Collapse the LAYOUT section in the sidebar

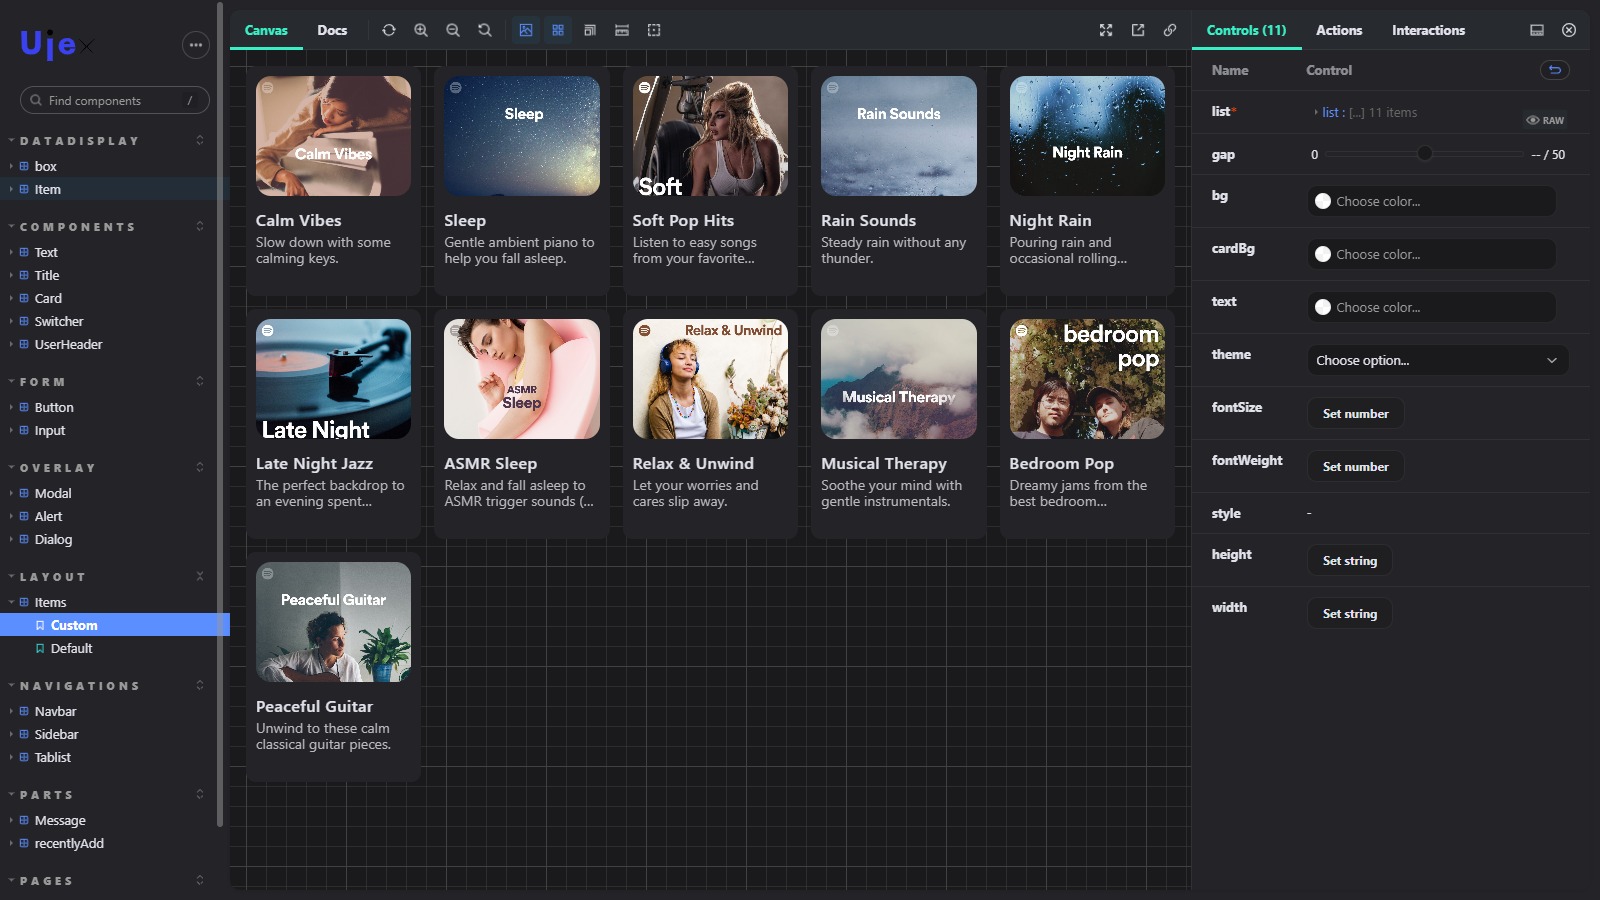point(200,576)
